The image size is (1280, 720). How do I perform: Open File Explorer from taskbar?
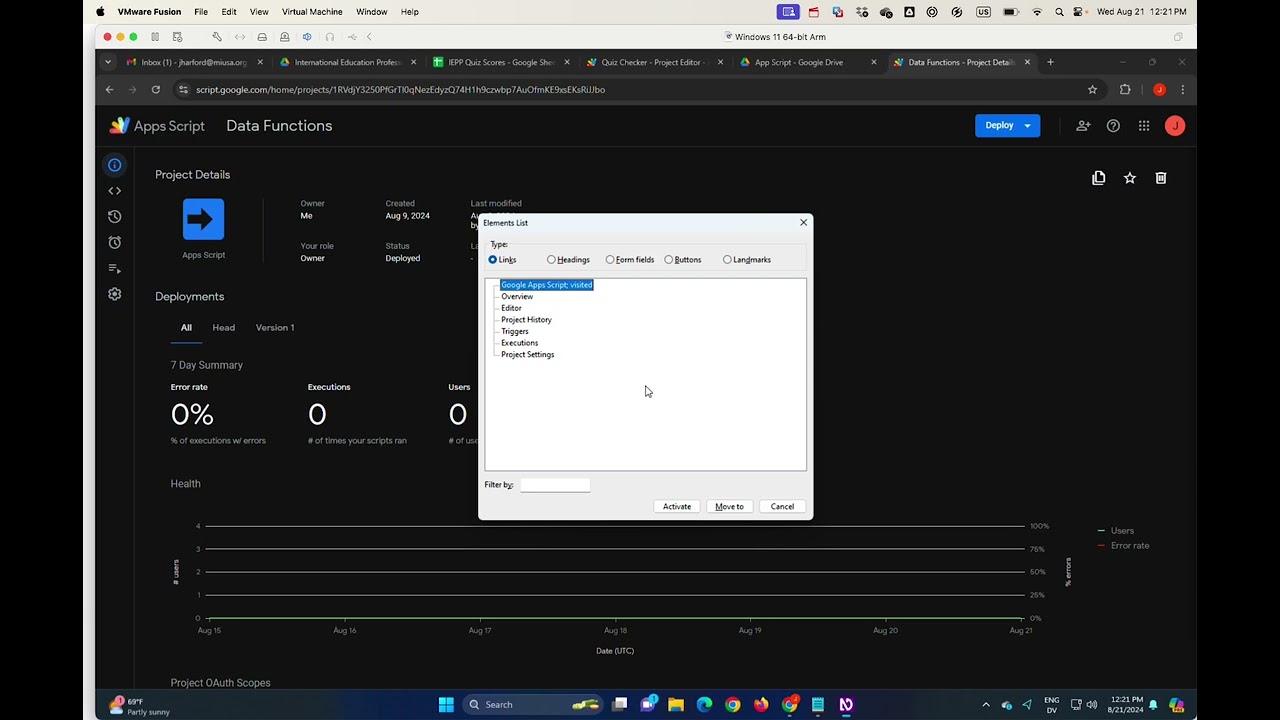676,704
